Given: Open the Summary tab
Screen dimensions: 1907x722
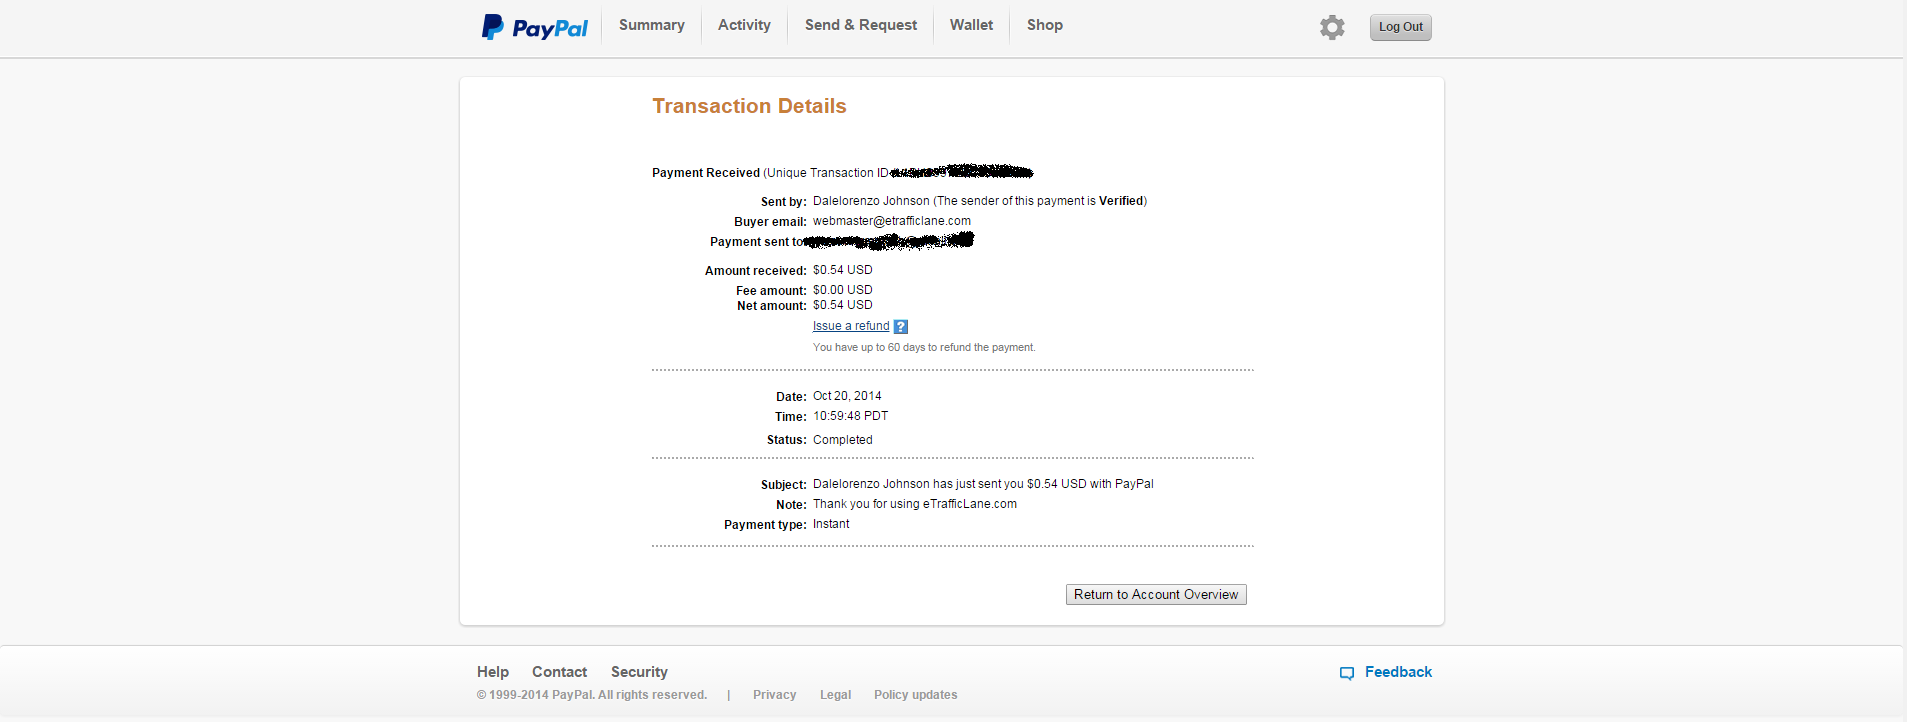Looking at the screenshot, I should coord(652,25).
